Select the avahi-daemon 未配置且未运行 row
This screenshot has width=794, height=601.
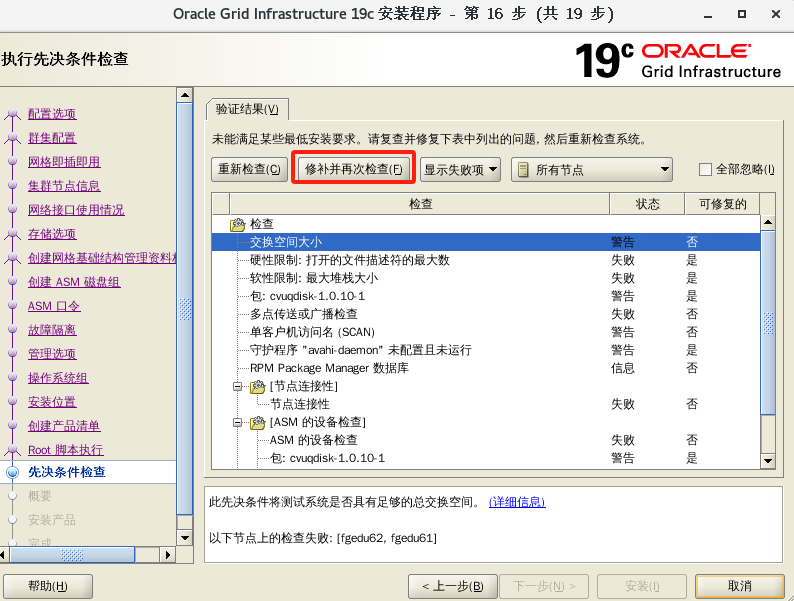486,350
